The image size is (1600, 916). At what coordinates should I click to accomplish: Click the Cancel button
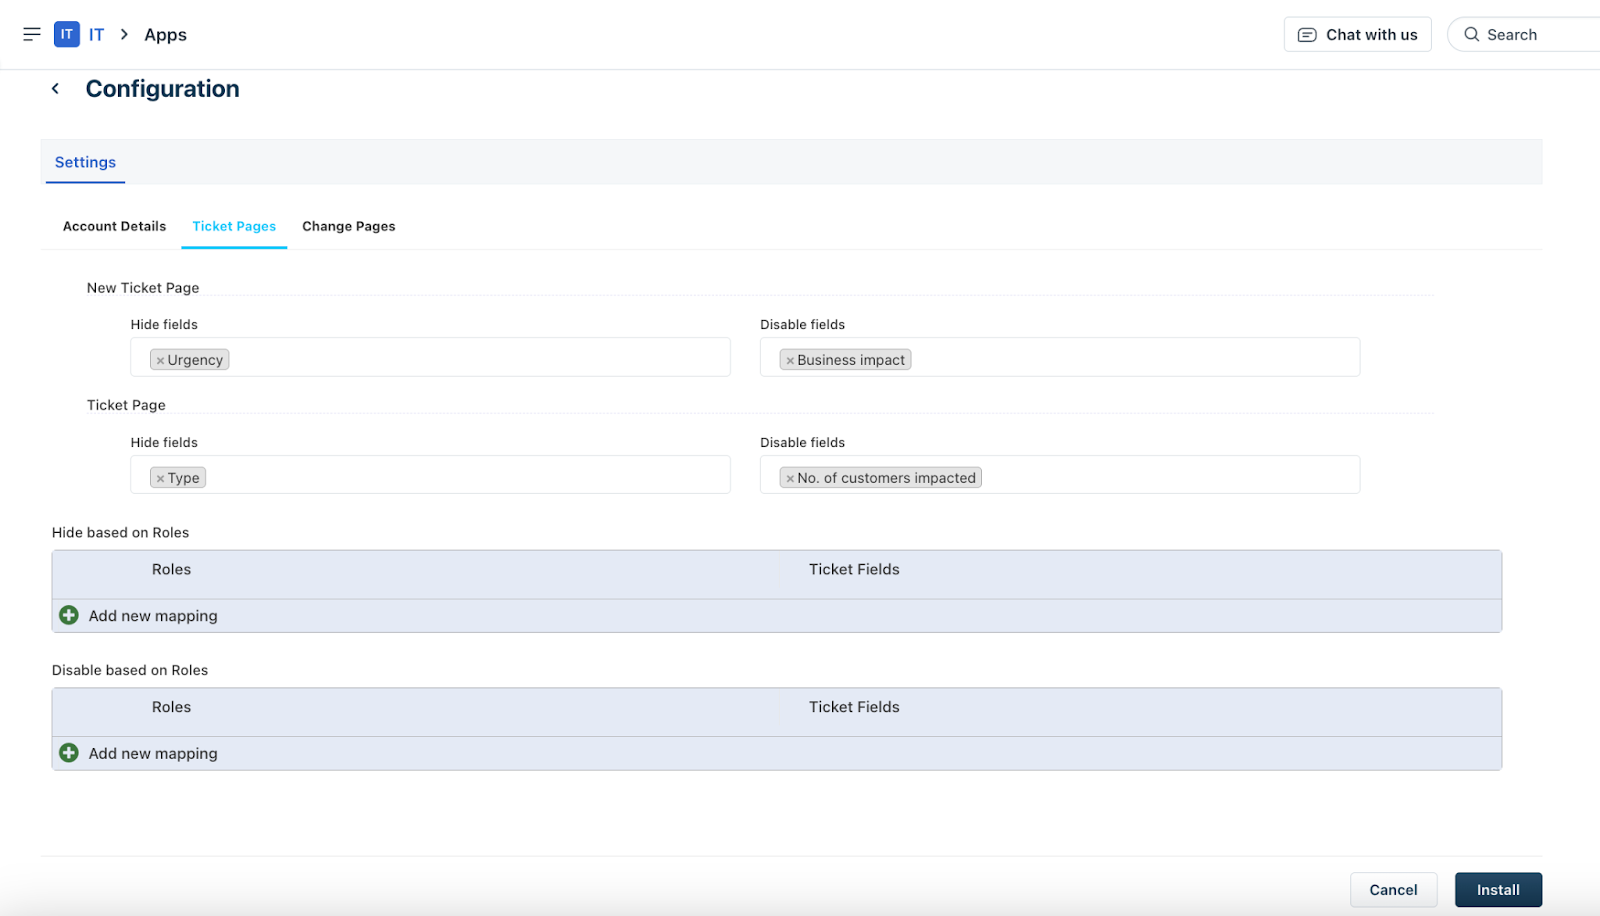point(1394,890)
